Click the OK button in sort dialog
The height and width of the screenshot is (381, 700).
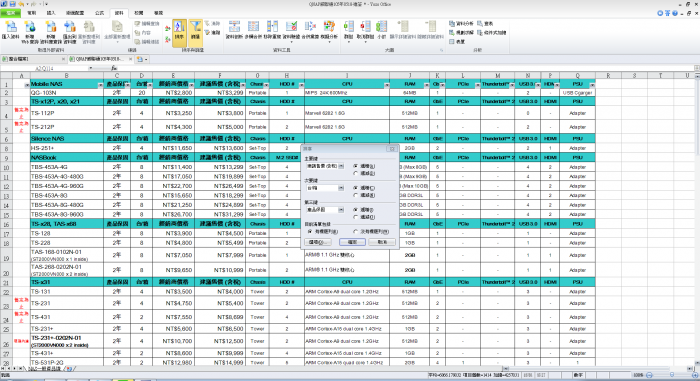[x=352, y=242]
